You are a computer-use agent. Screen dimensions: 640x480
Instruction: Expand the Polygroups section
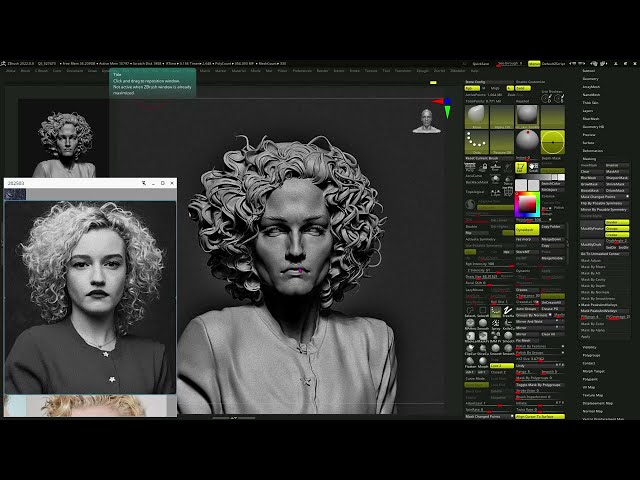pyautogui.click(x=591, y=355)
